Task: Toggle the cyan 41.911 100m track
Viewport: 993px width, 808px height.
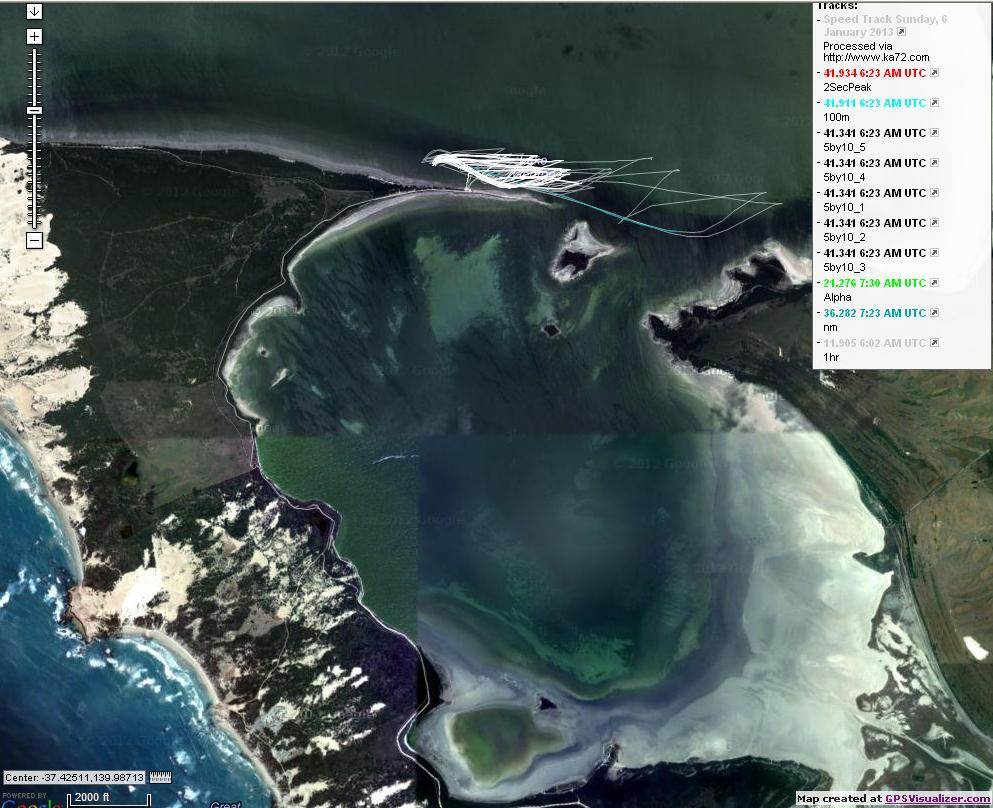Action: 873,103
